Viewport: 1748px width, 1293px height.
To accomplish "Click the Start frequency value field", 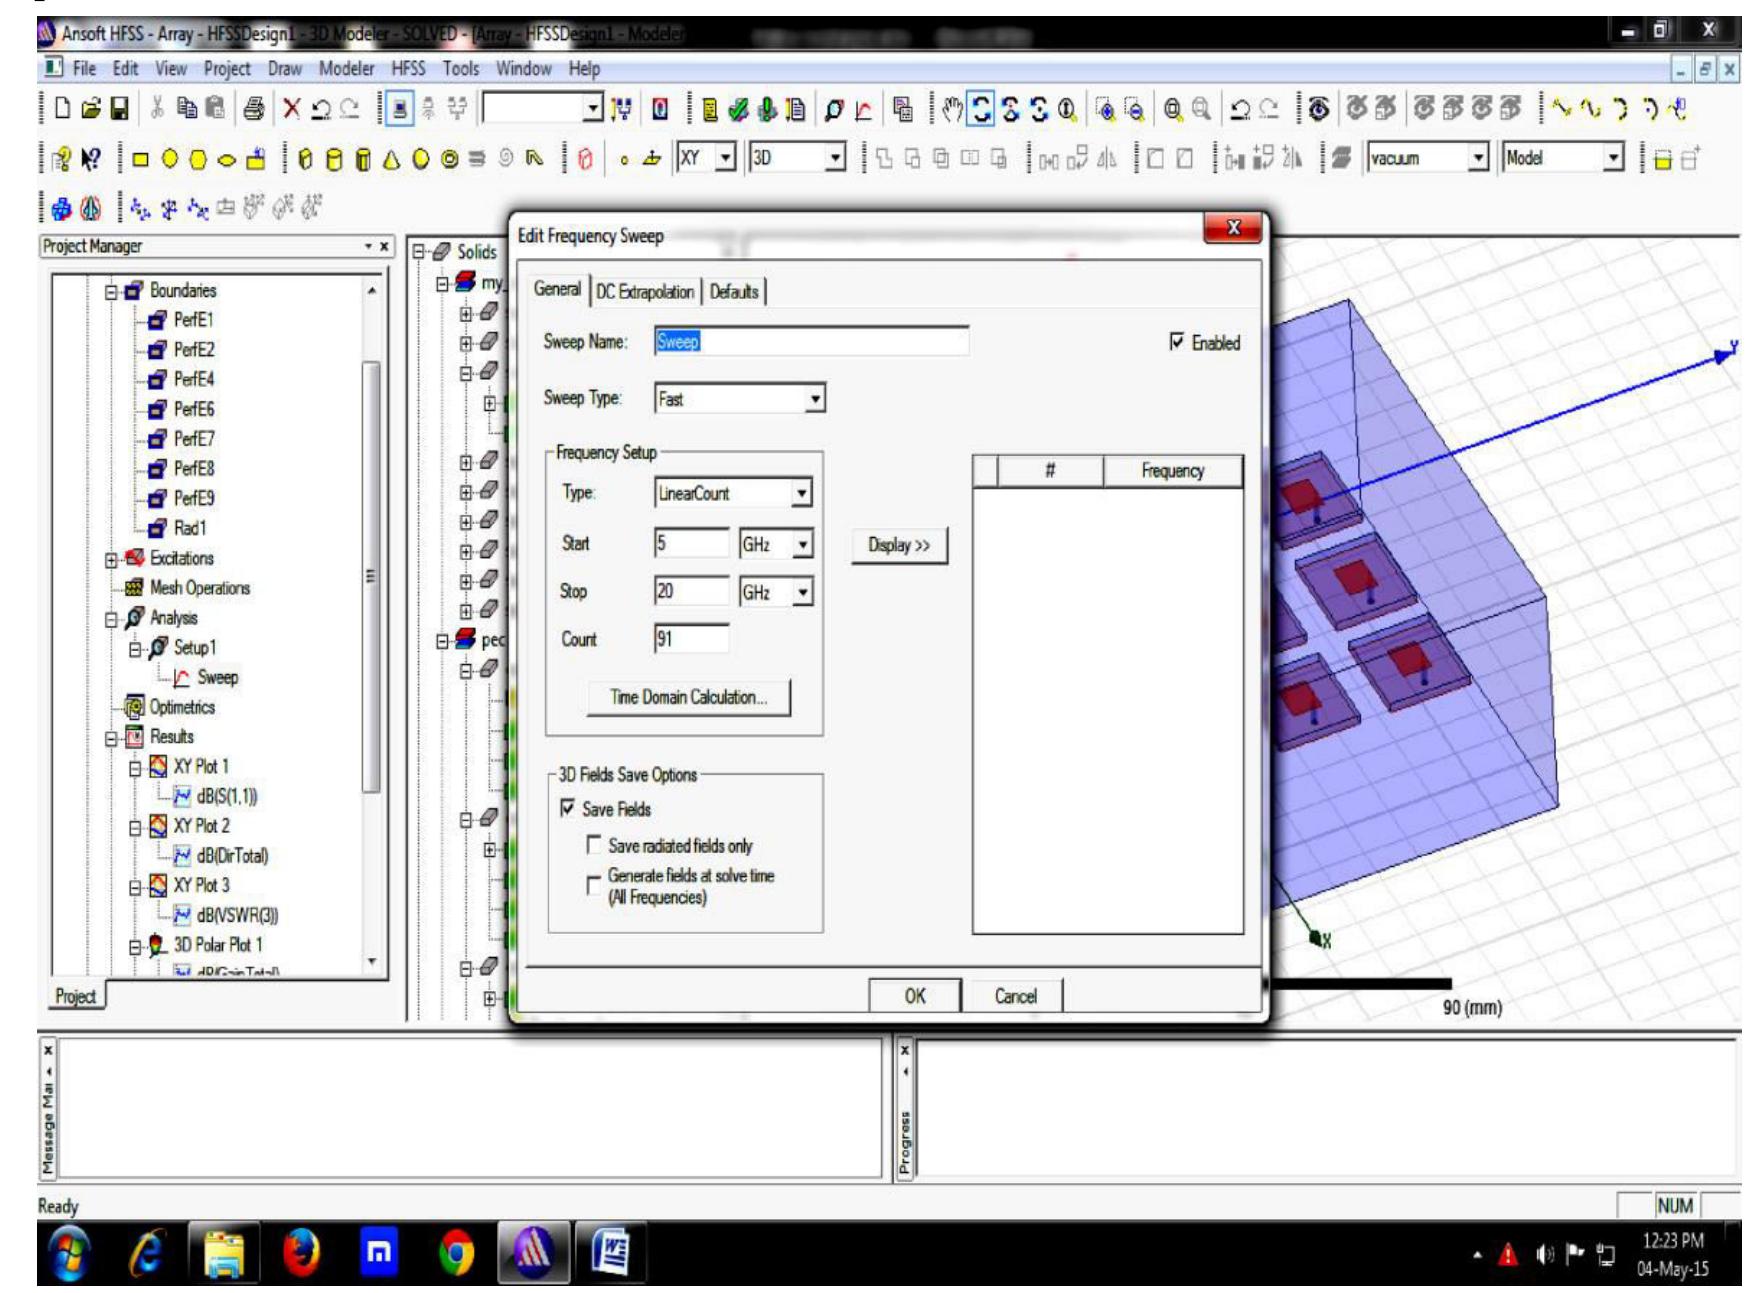I will pyautogui.click(x=691, y=544).
